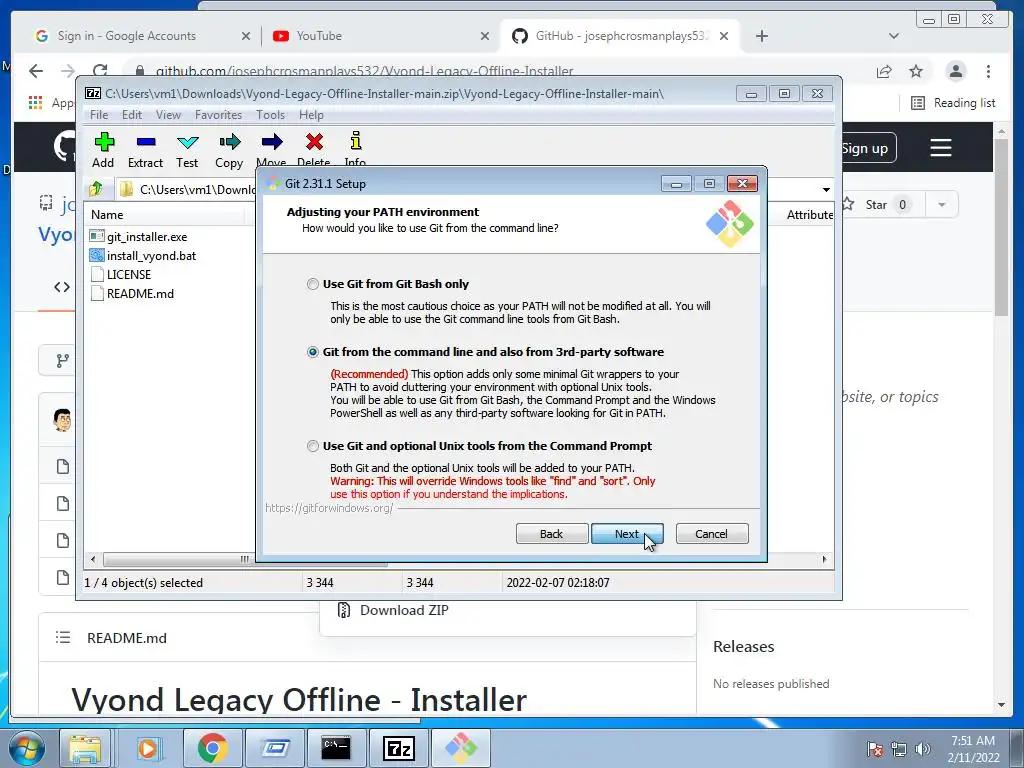Click the Chrome address bar URL
This screenshot has width=1024, height=768.
point(364,71)
